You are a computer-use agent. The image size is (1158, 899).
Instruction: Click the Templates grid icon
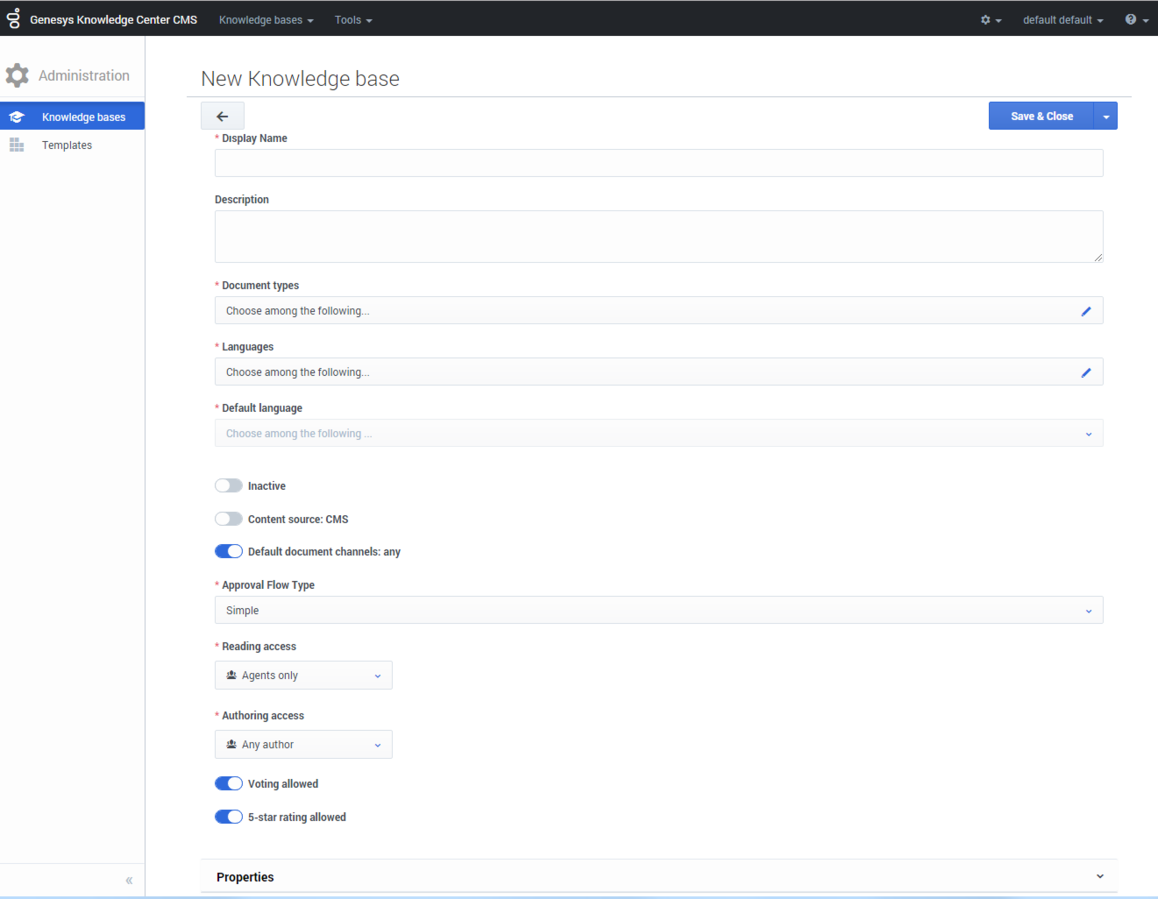(16, 145)
